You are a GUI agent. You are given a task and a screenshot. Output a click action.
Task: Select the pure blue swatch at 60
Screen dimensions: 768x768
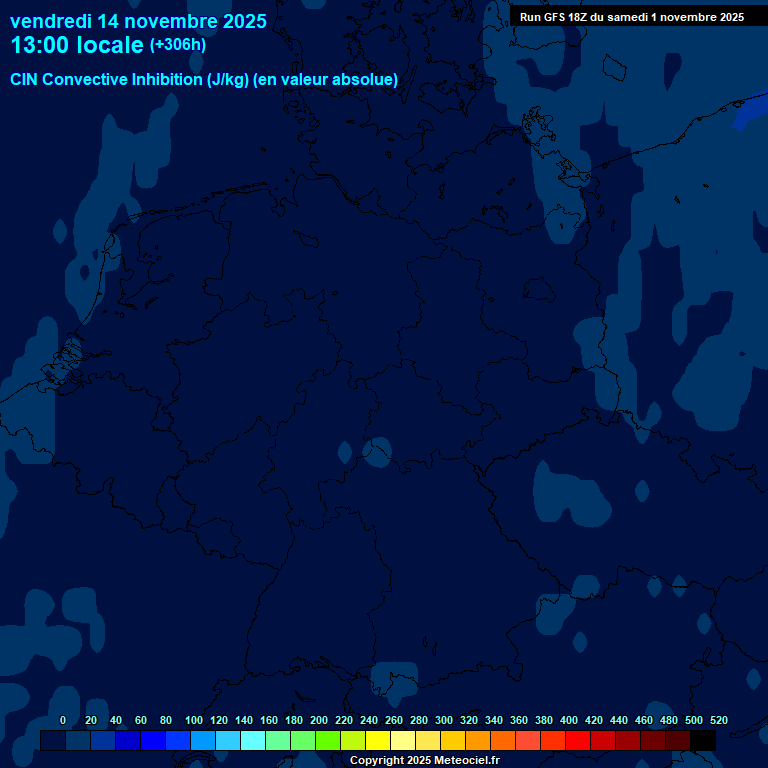(x=153, y=740)
